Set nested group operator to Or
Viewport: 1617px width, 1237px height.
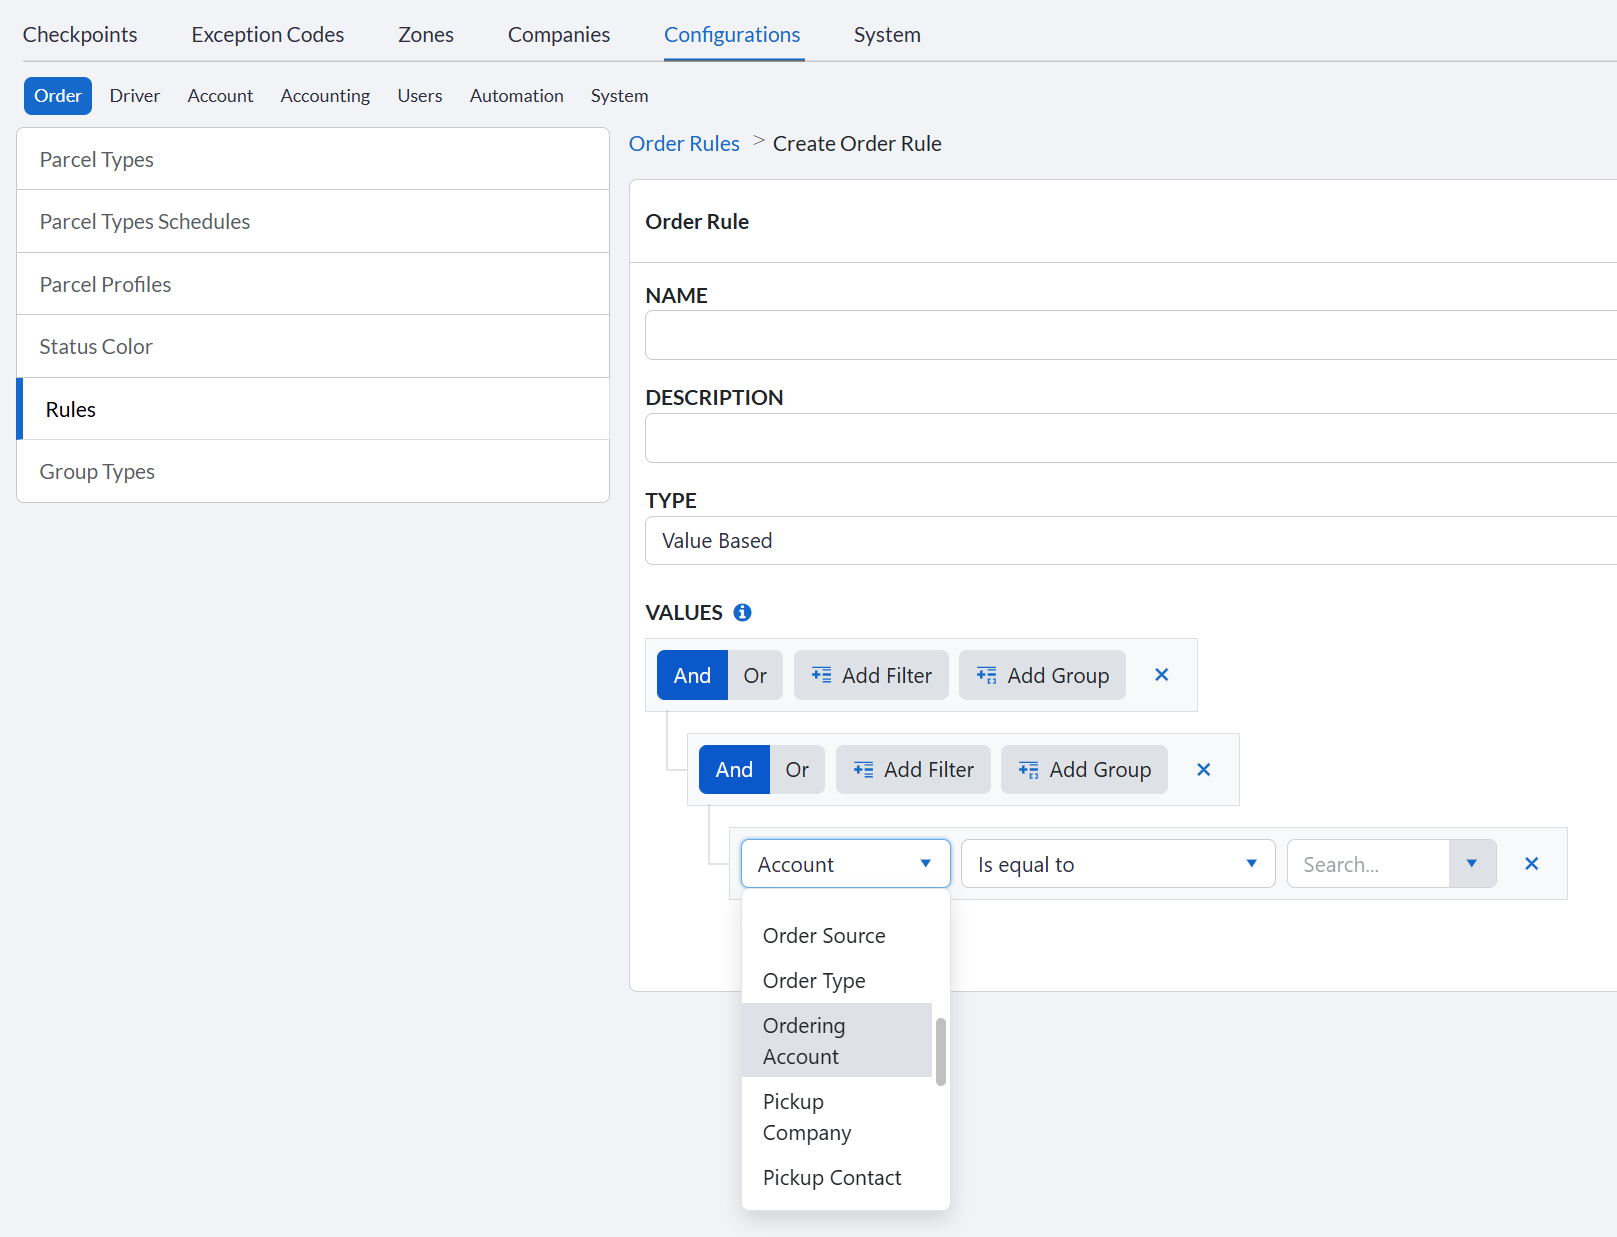[x=797, y=769]
